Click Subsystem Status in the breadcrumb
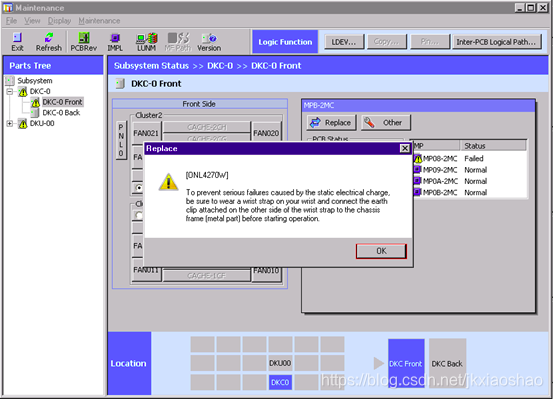 click(151, 66)
